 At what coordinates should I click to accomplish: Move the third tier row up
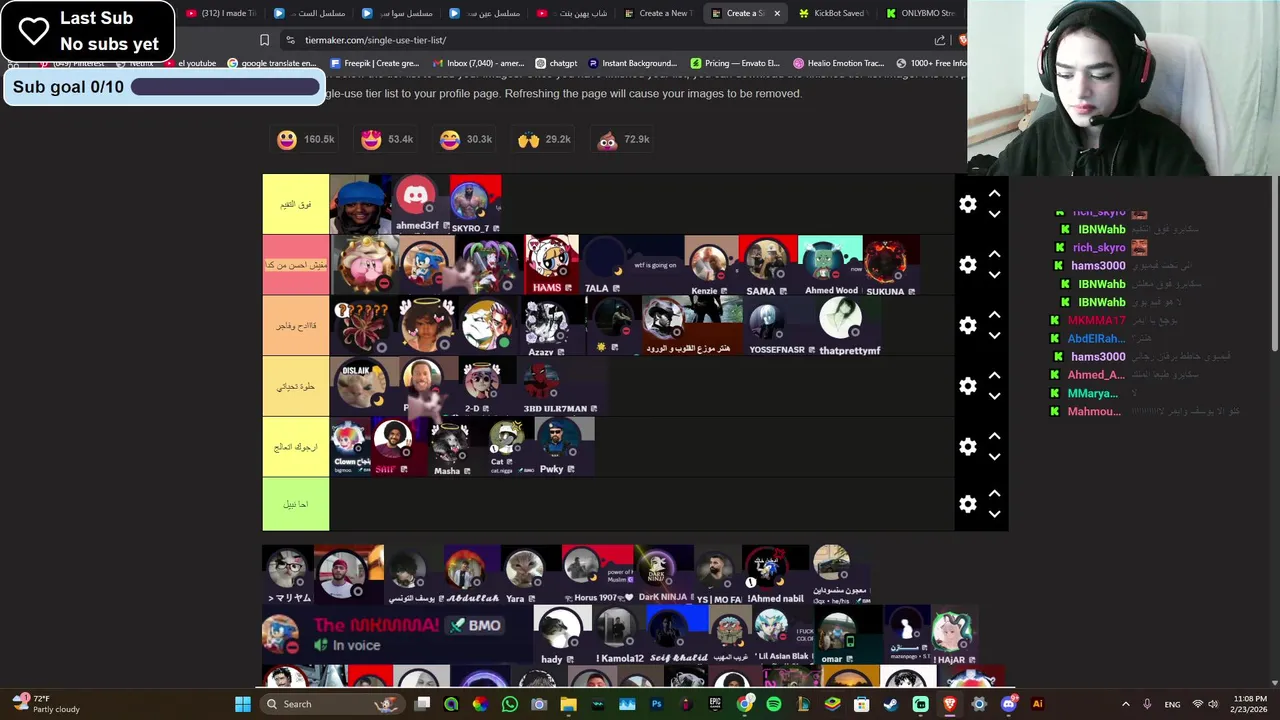[x=994, y=315]
